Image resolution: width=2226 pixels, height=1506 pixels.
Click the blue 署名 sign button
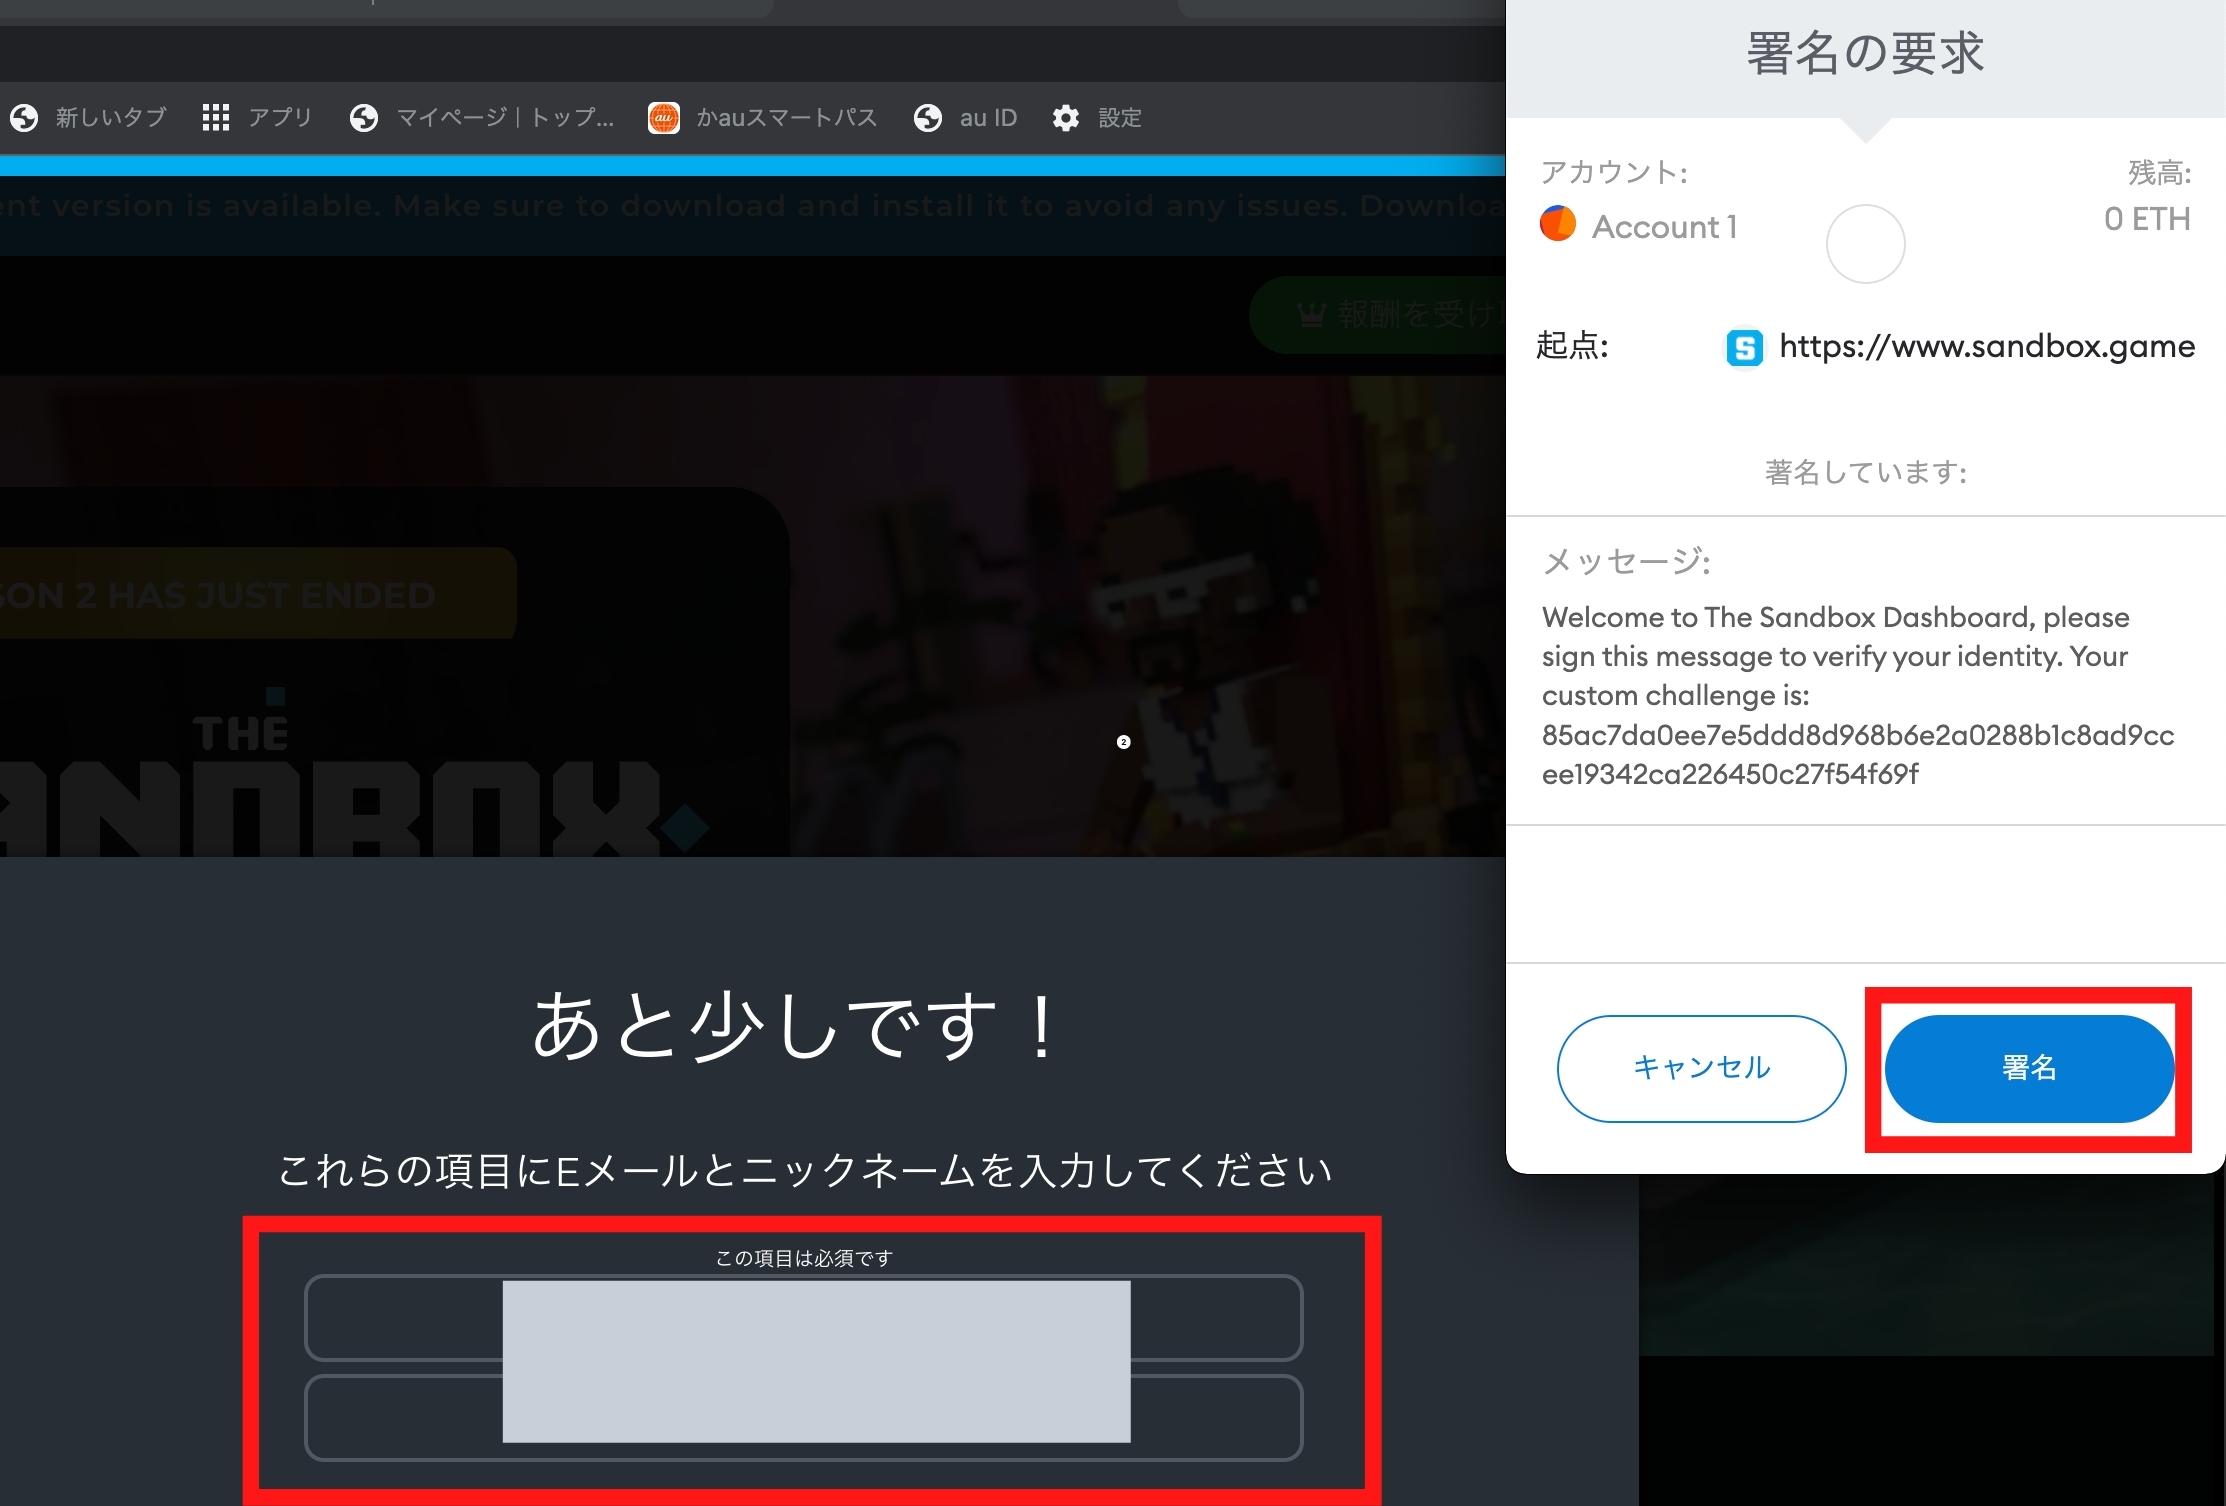pos(2029,1068)
